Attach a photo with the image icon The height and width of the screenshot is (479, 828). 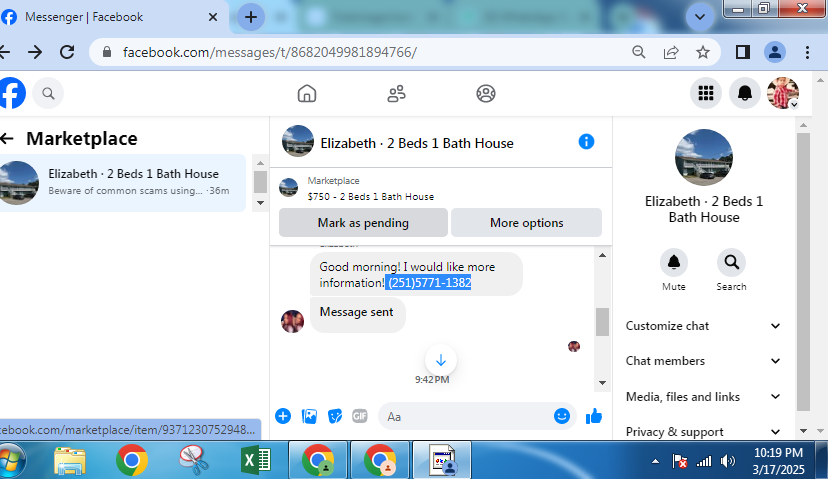(x=309, y=416)
